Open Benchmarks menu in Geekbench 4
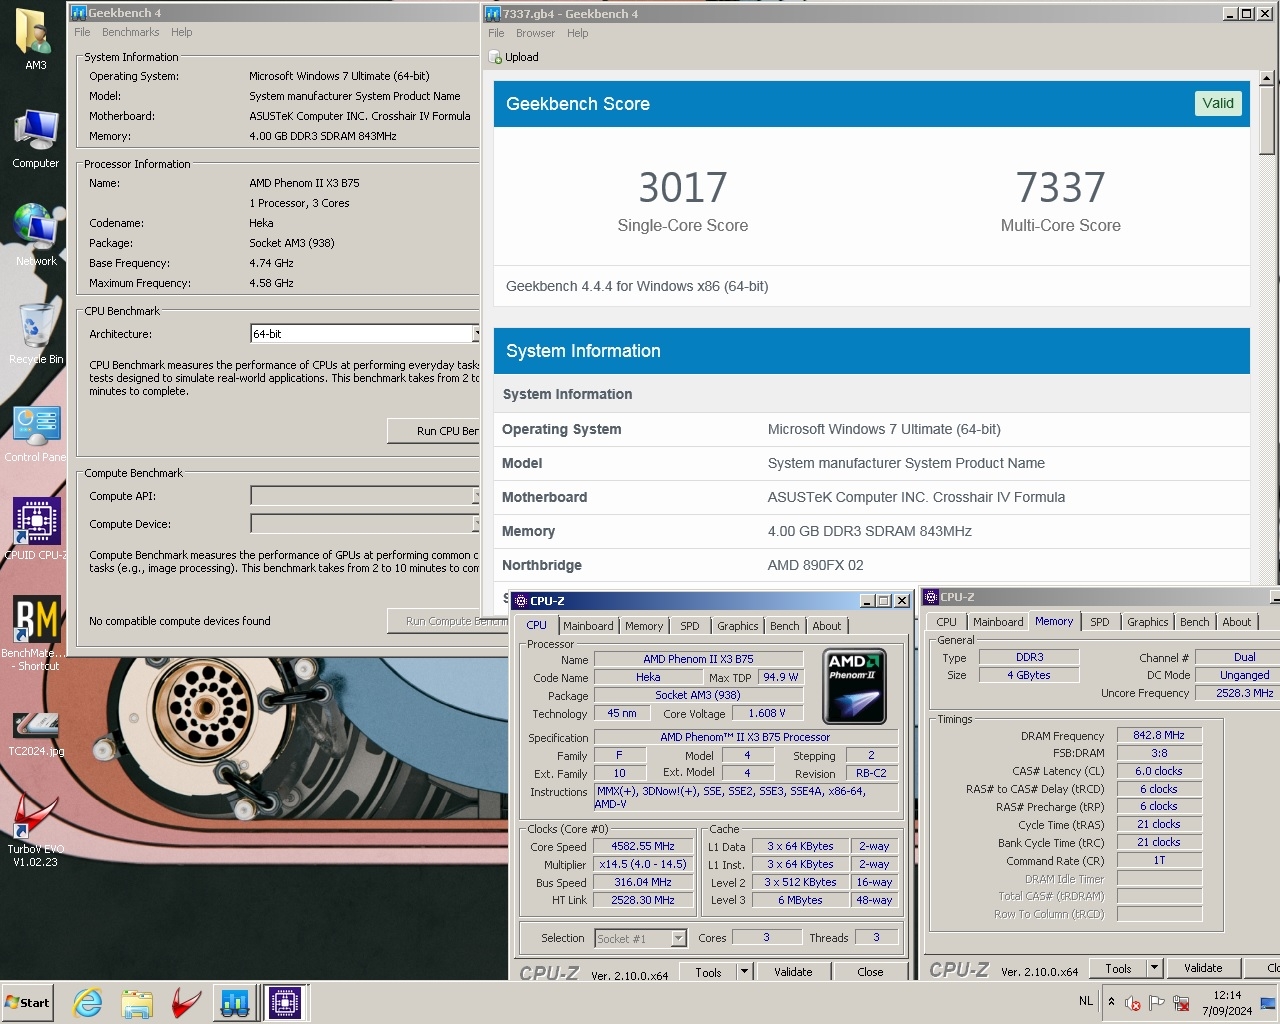This screenshot has height=1024, width=1280. pos(130,32)
